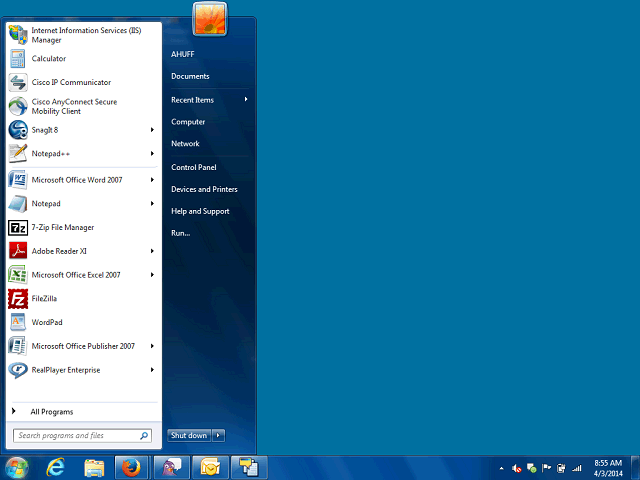Expand Notepad++ jump list arrow
This screenshot has width=640, height=480.
[152, 153]
